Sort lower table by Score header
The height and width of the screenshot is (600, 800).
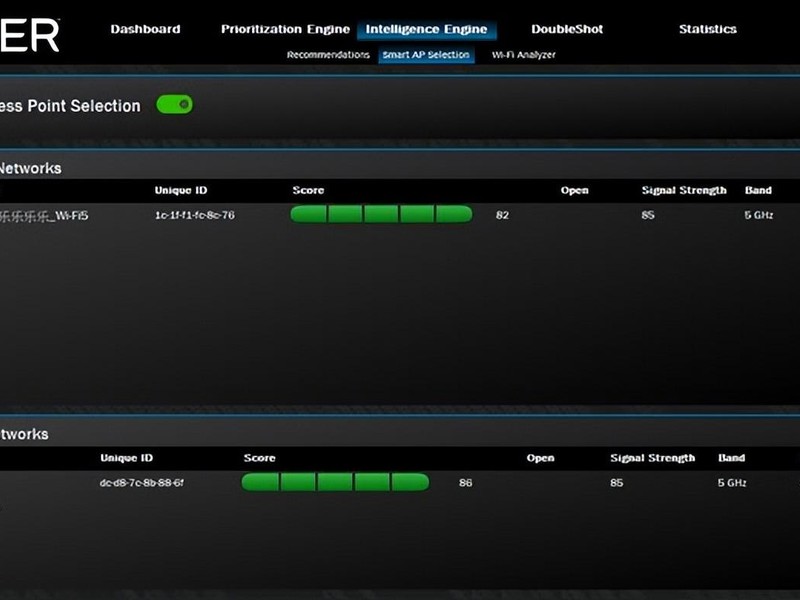pyautogui.click(x=259, y=458)
